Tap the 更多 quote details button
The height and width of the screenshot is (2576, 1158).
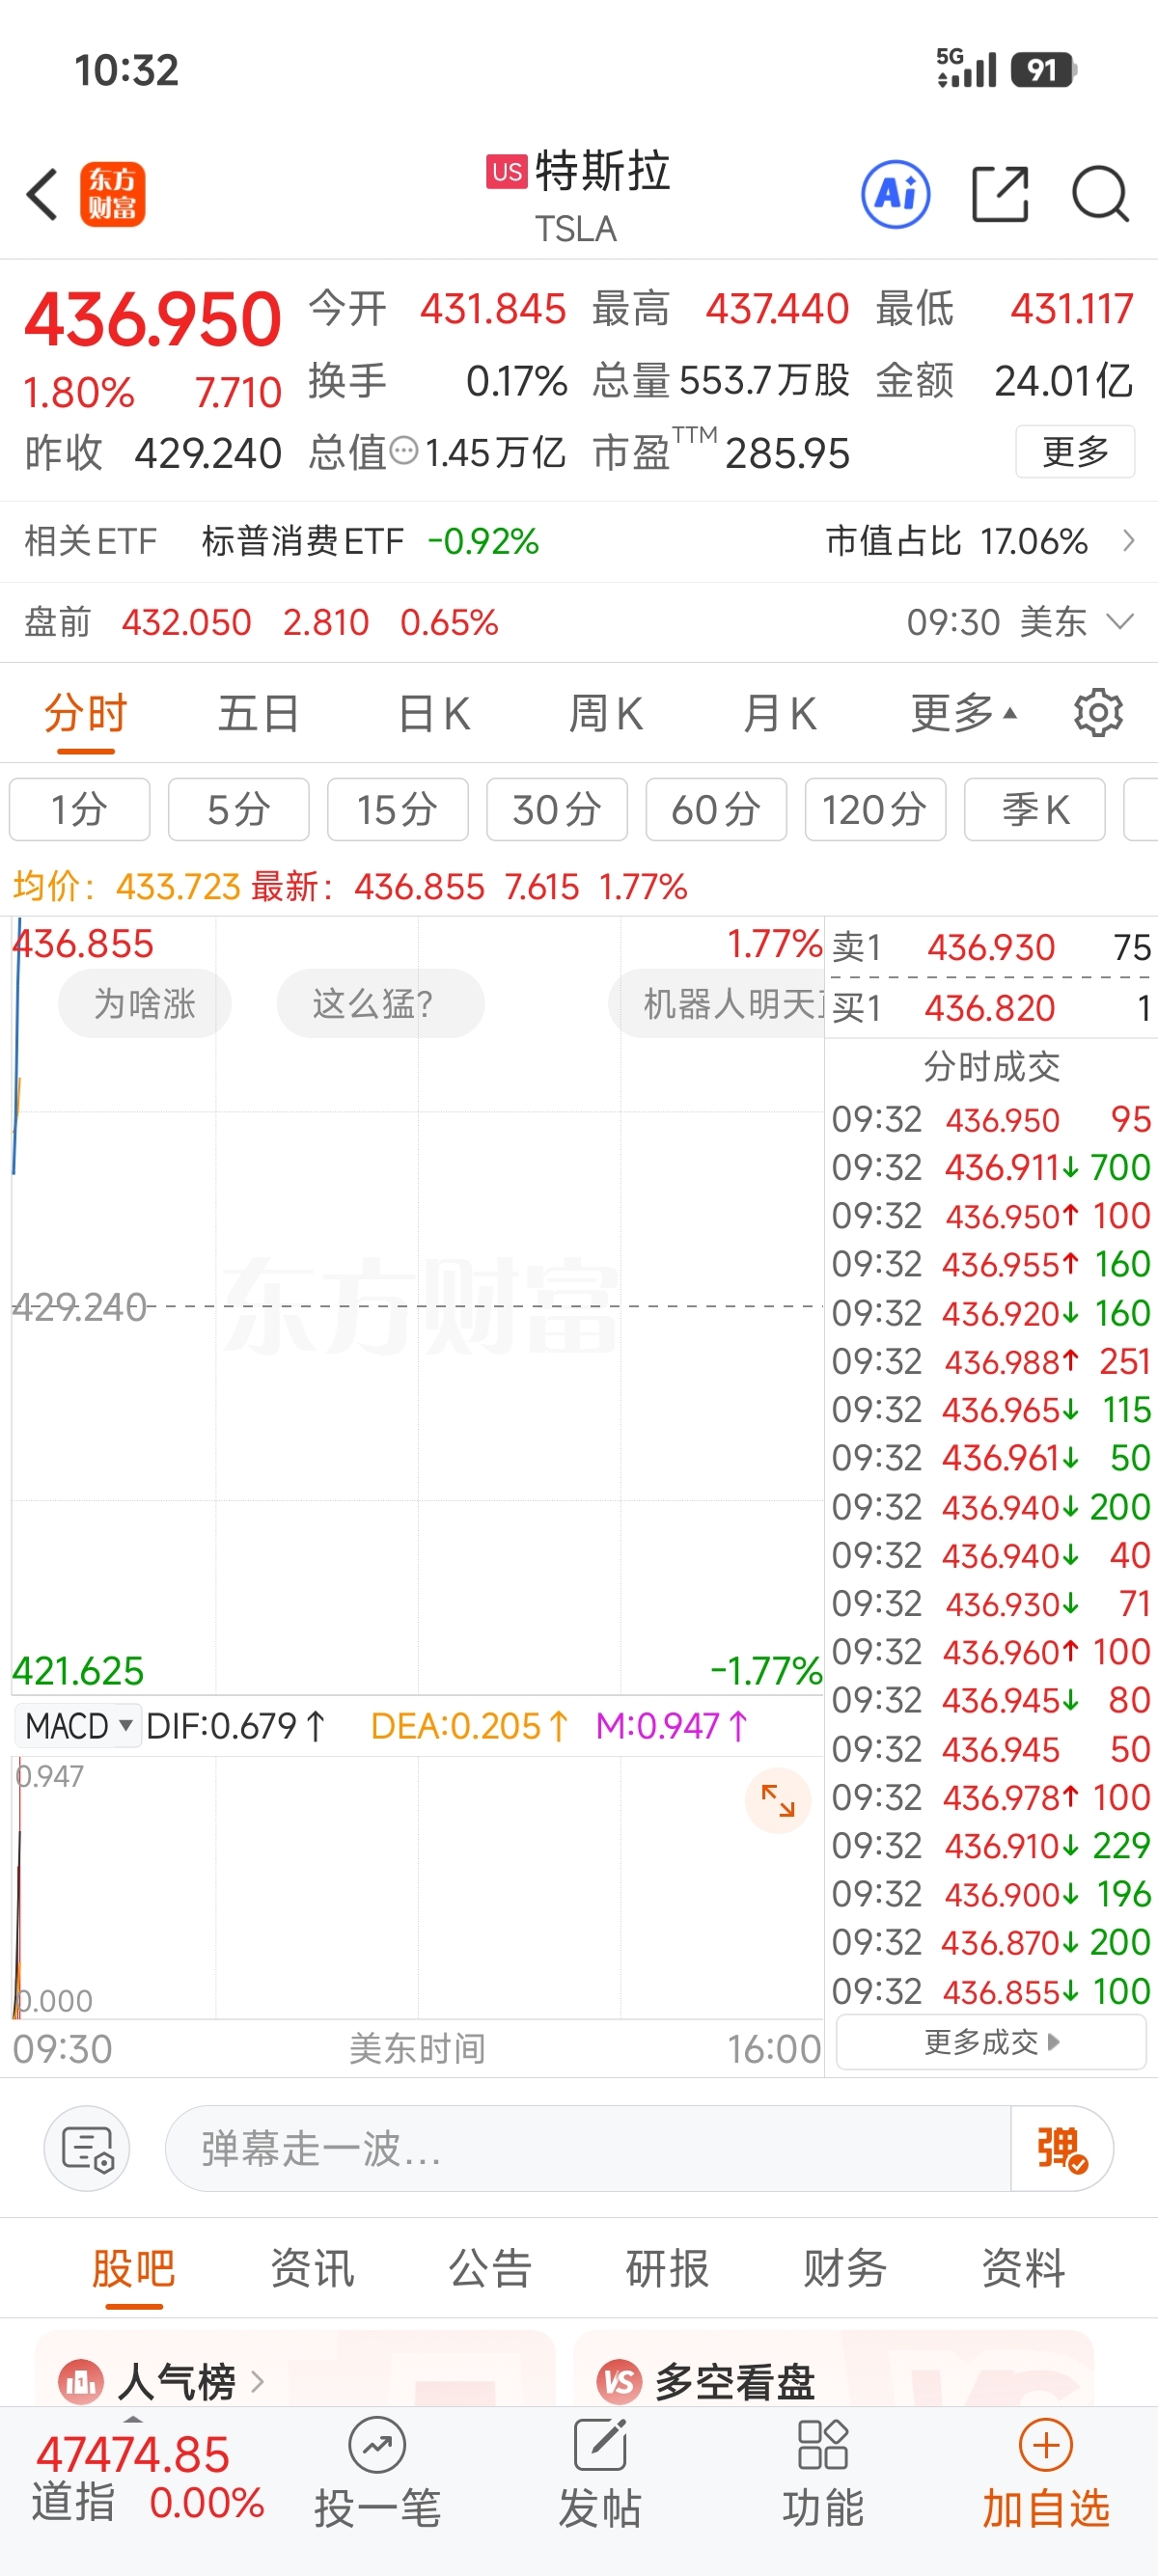(x=1075, y=451)
